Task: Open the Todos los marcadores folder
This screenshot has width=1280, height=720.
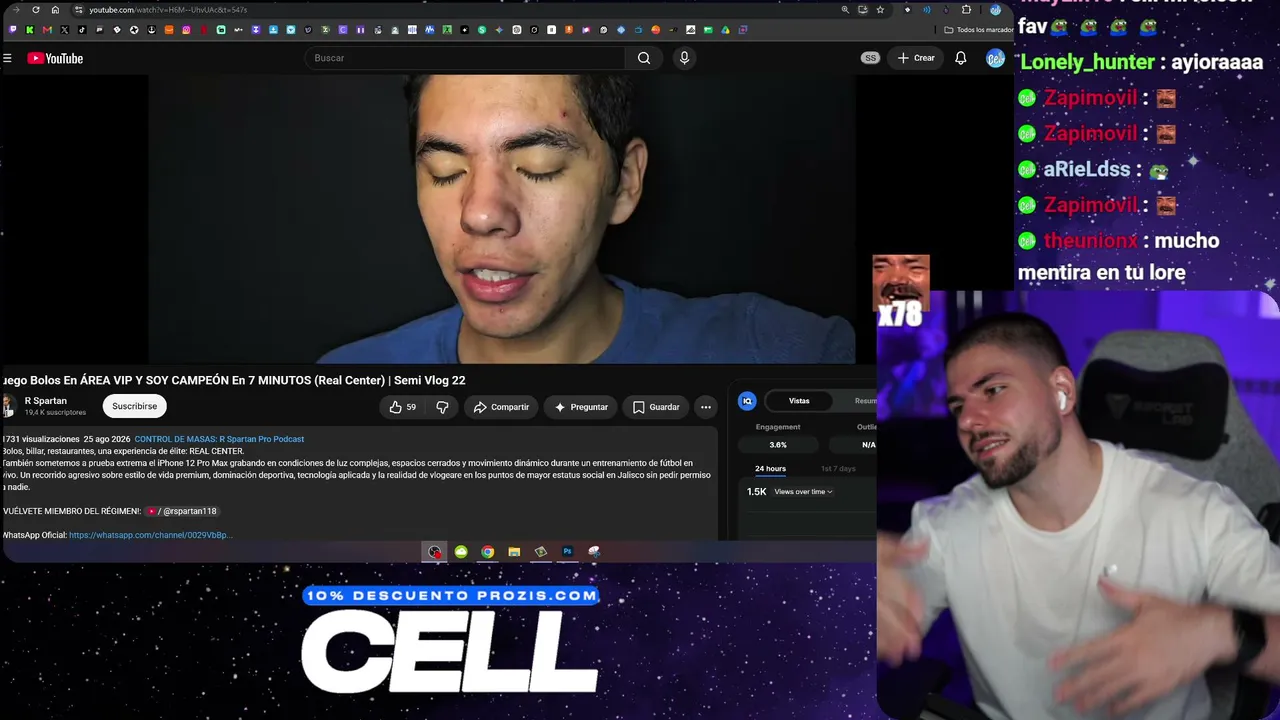Action: tap(978, 30)
